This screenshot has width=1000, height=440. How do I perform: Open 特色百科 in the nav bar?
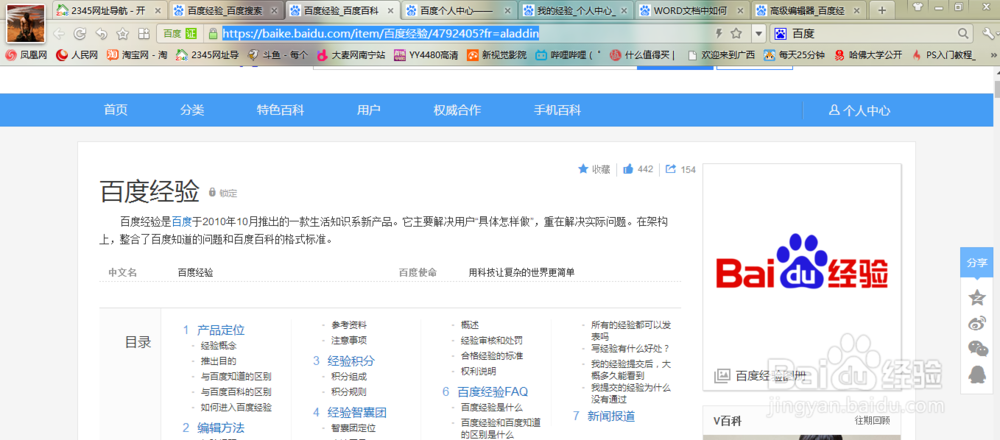(281, 110)
